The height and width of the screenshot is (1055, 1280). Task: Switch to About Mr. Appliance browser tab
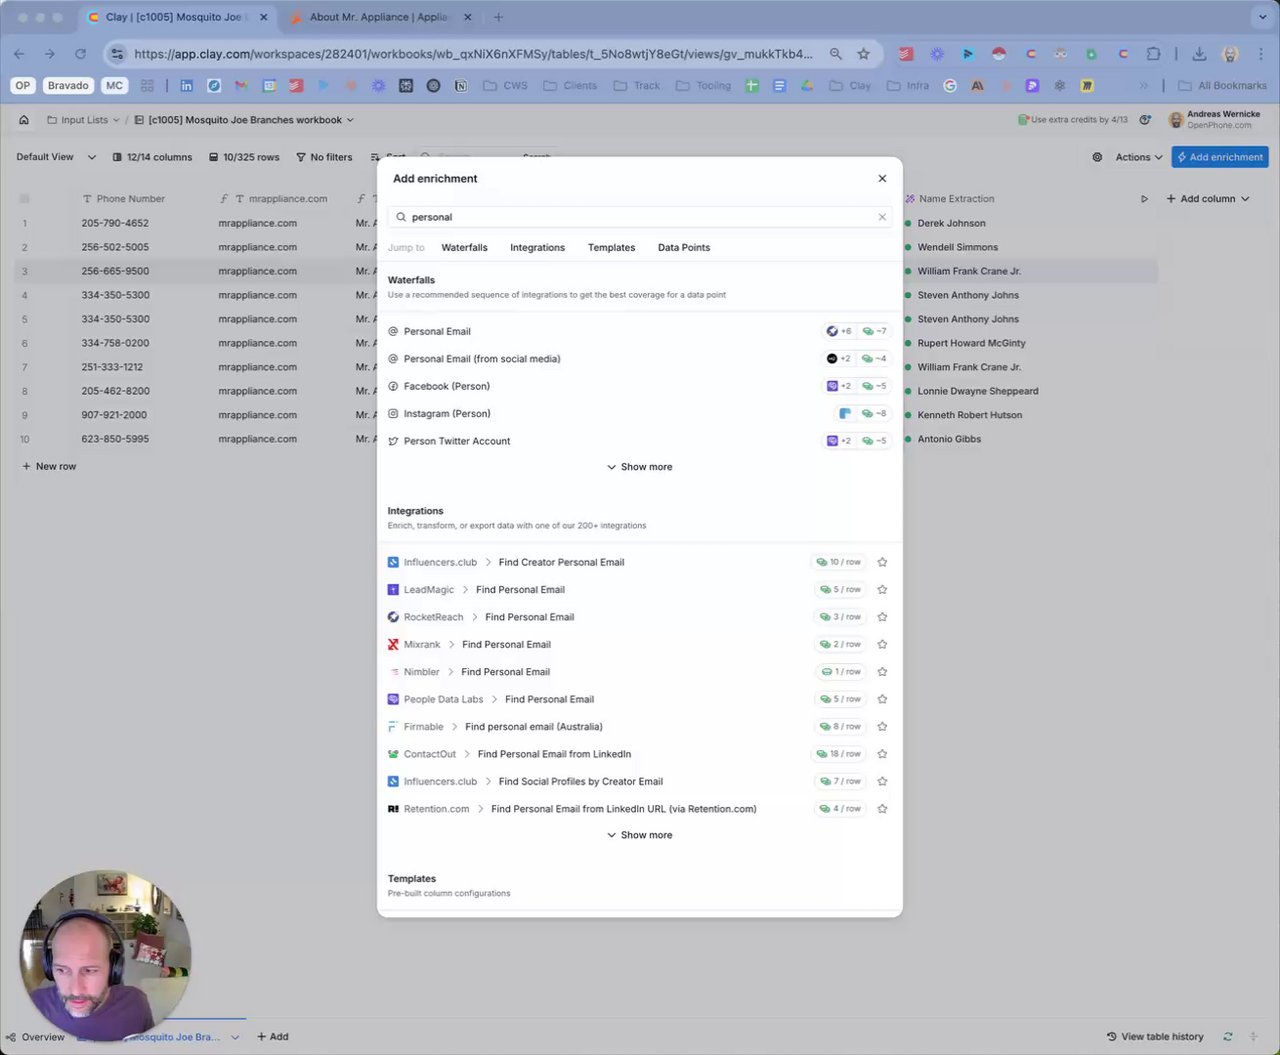coord(376,17)
